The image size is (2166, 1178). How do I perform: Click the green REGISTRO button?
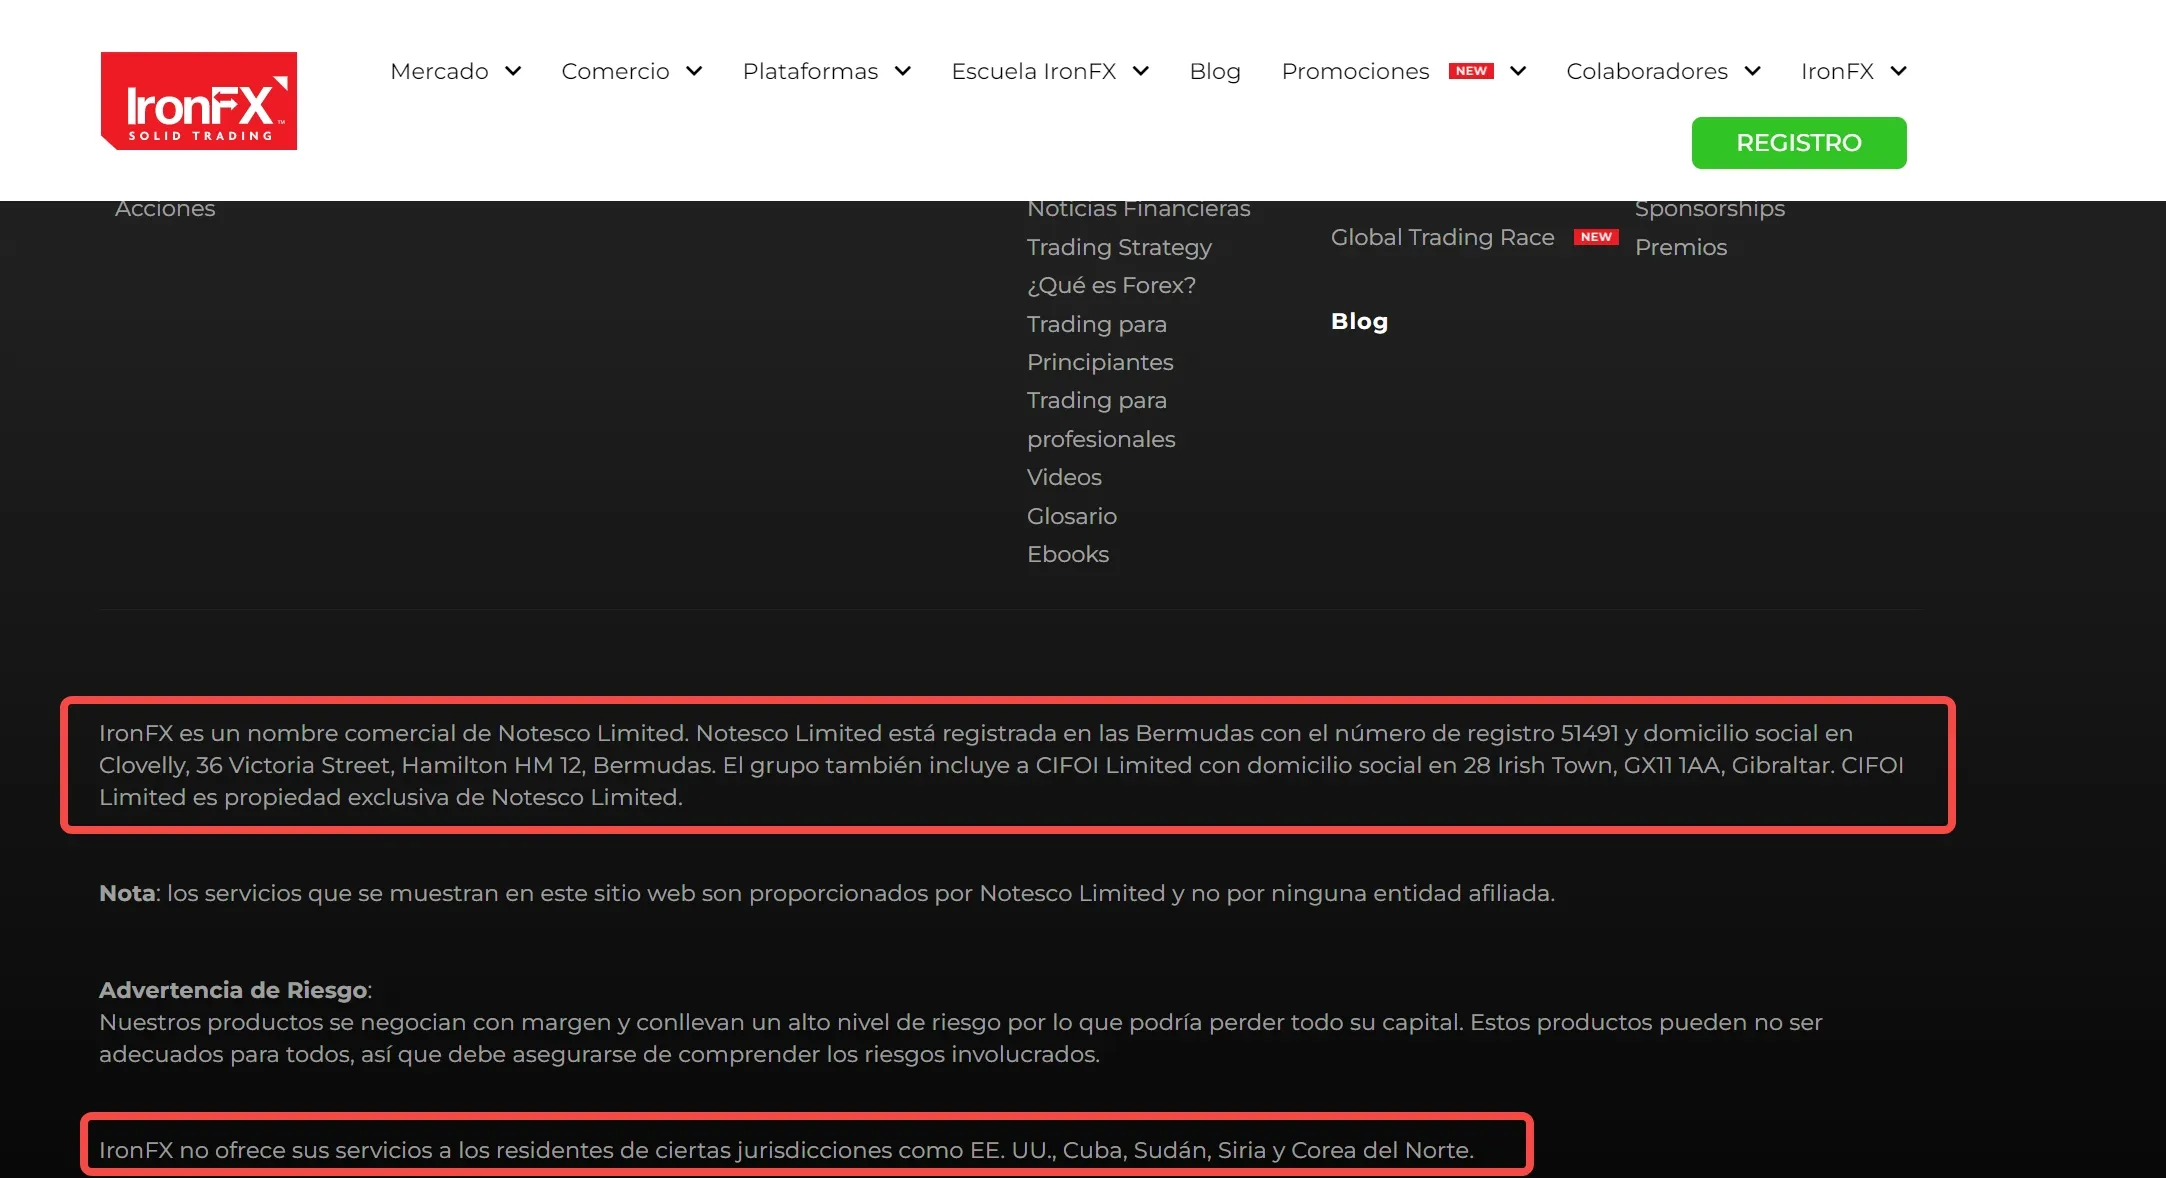tap(1799, 143)
